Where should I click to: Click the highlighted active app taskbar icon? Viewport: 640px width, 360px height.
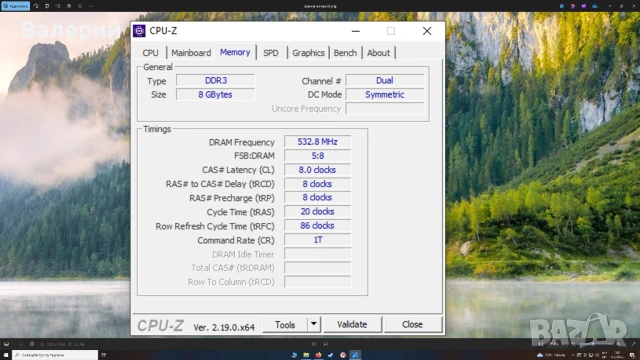coord(355,355)
